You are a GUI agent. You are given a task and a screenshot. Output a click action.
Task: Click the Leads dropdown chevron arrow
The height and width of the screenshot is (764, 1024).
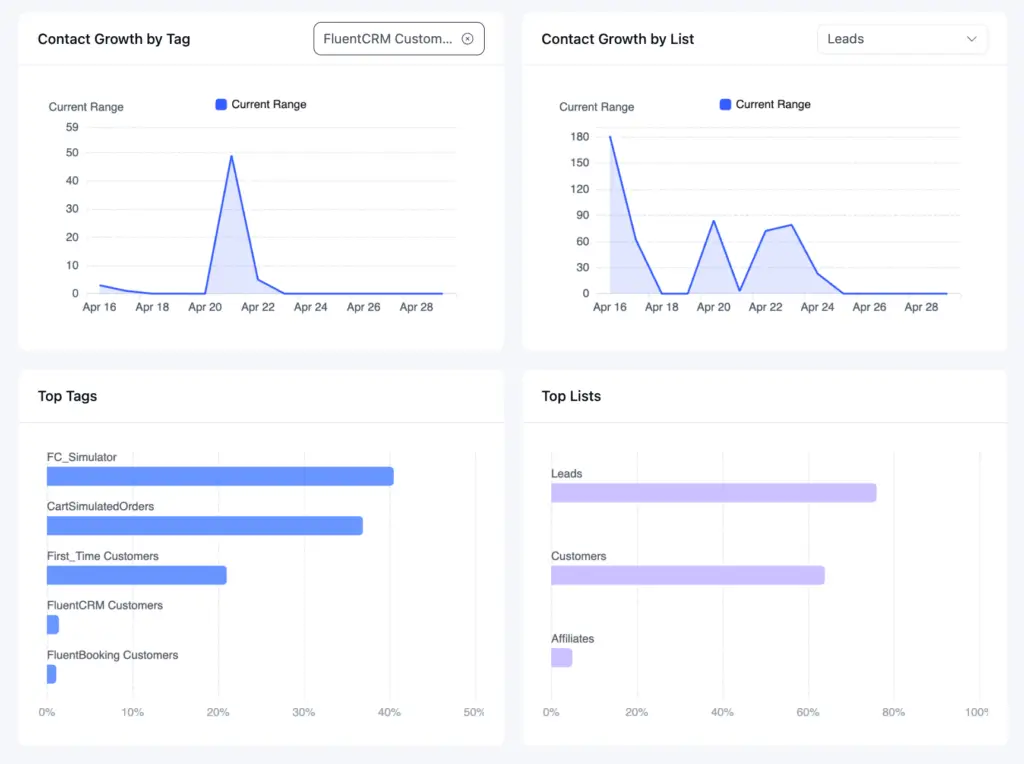click(971, 39)
